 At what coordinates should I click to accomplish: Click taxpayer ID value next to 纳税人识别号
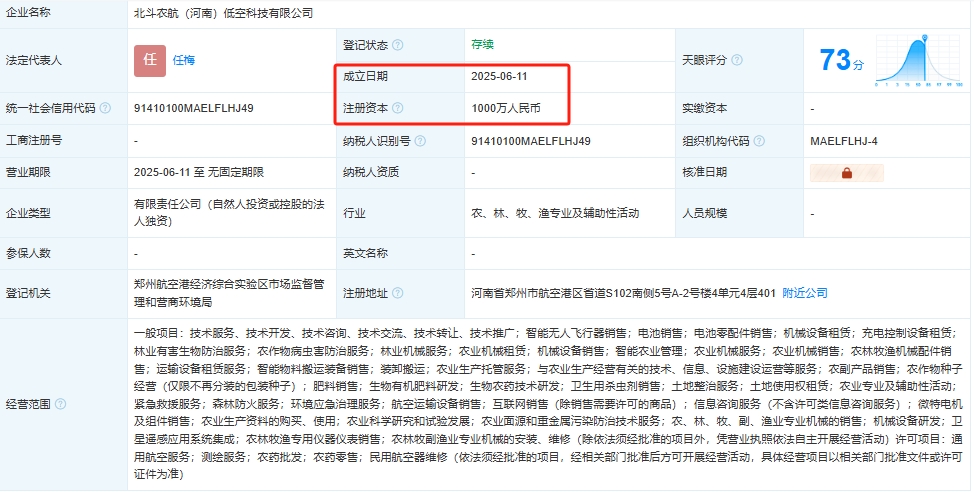pos(531,141)
